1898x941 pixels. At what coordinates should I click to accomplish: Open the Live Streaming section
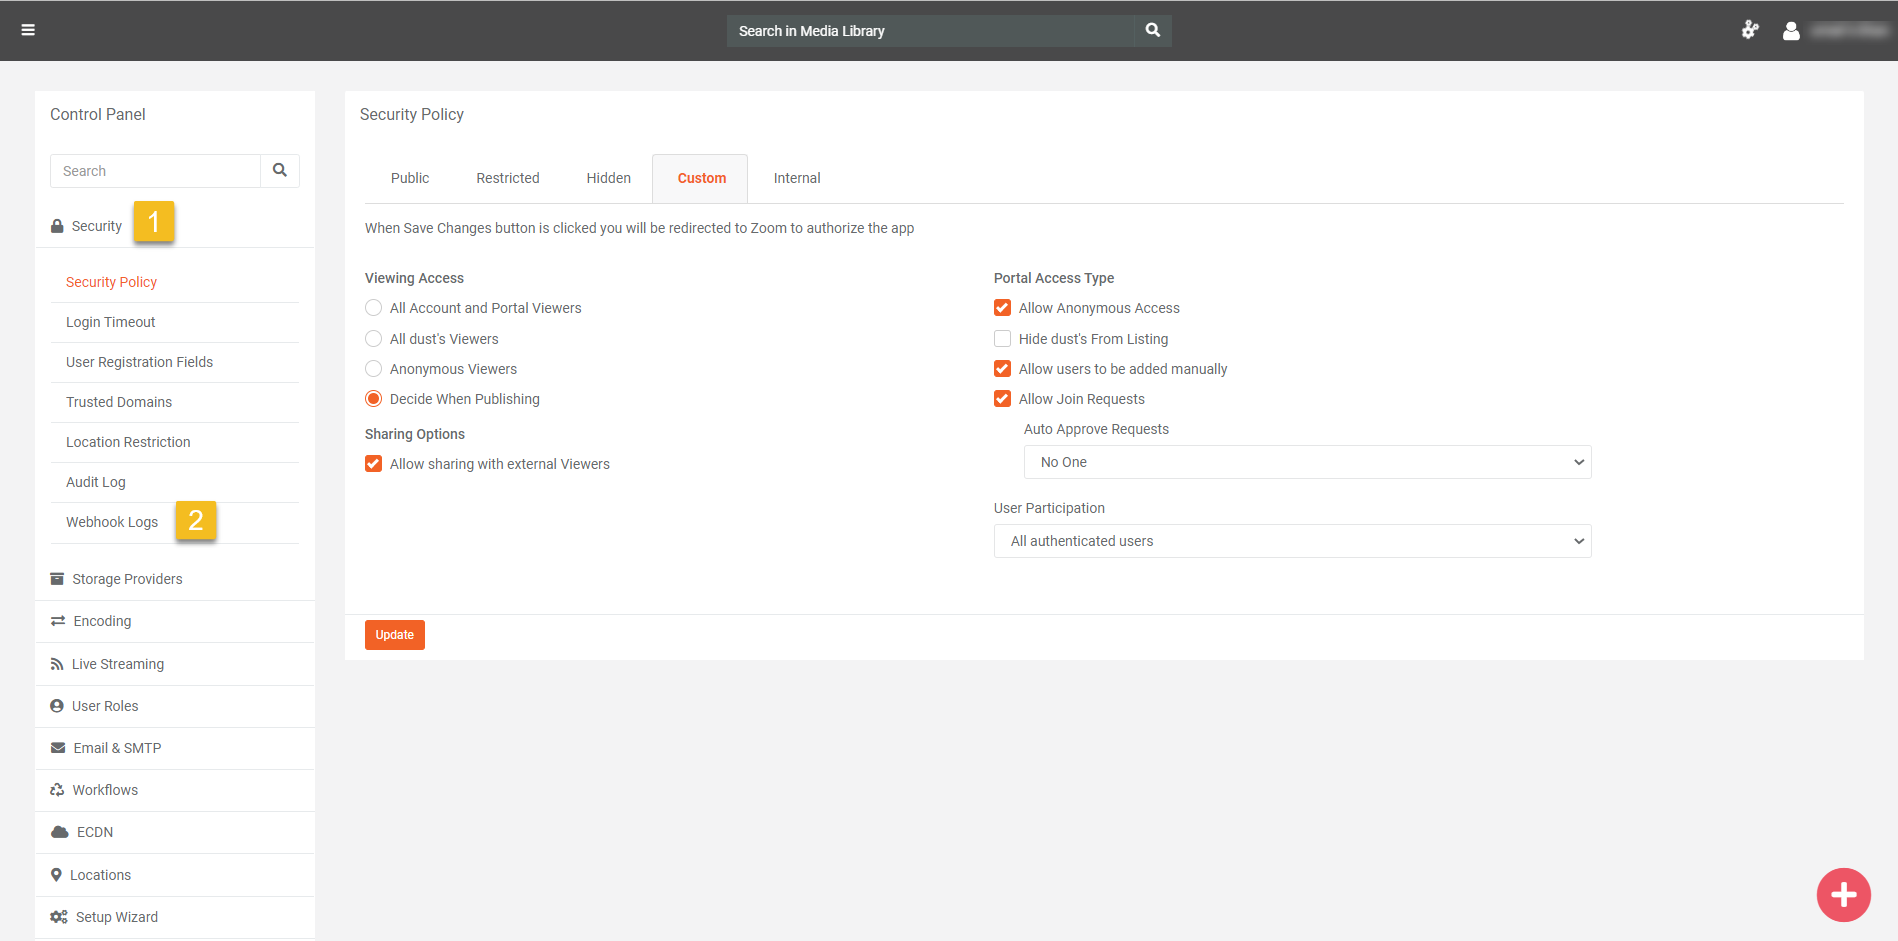point(117,664)
